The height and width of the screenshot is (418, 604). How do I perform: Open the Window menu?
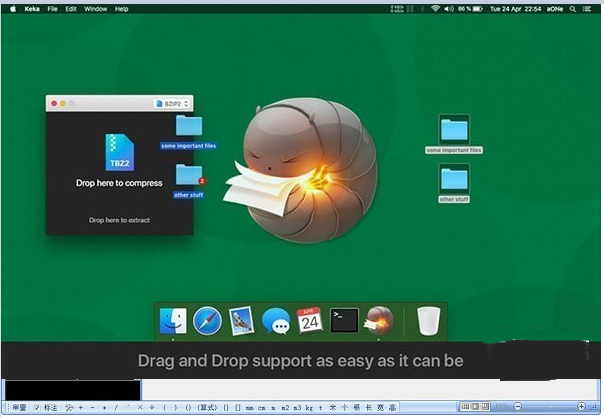tap(96, 9)
